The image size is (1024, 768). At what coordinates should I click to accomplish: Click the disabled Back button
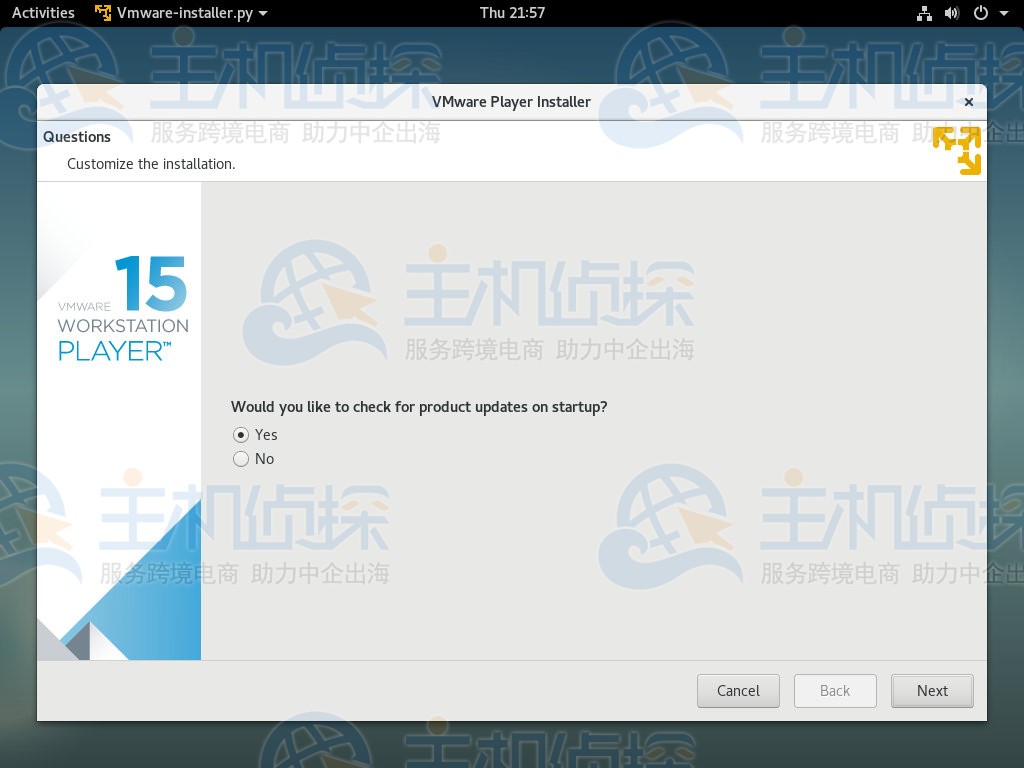pos(835,690)
